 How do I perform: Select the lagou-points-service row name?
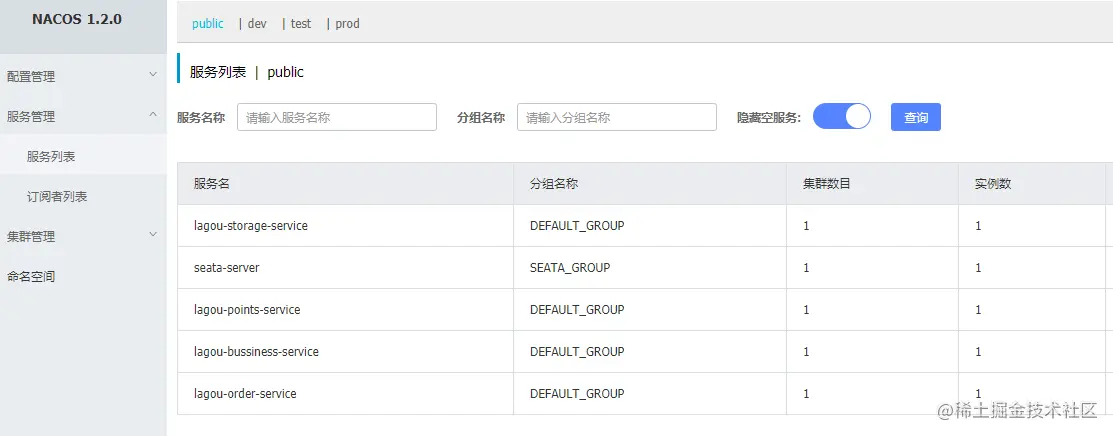click(x=247, y=310)
